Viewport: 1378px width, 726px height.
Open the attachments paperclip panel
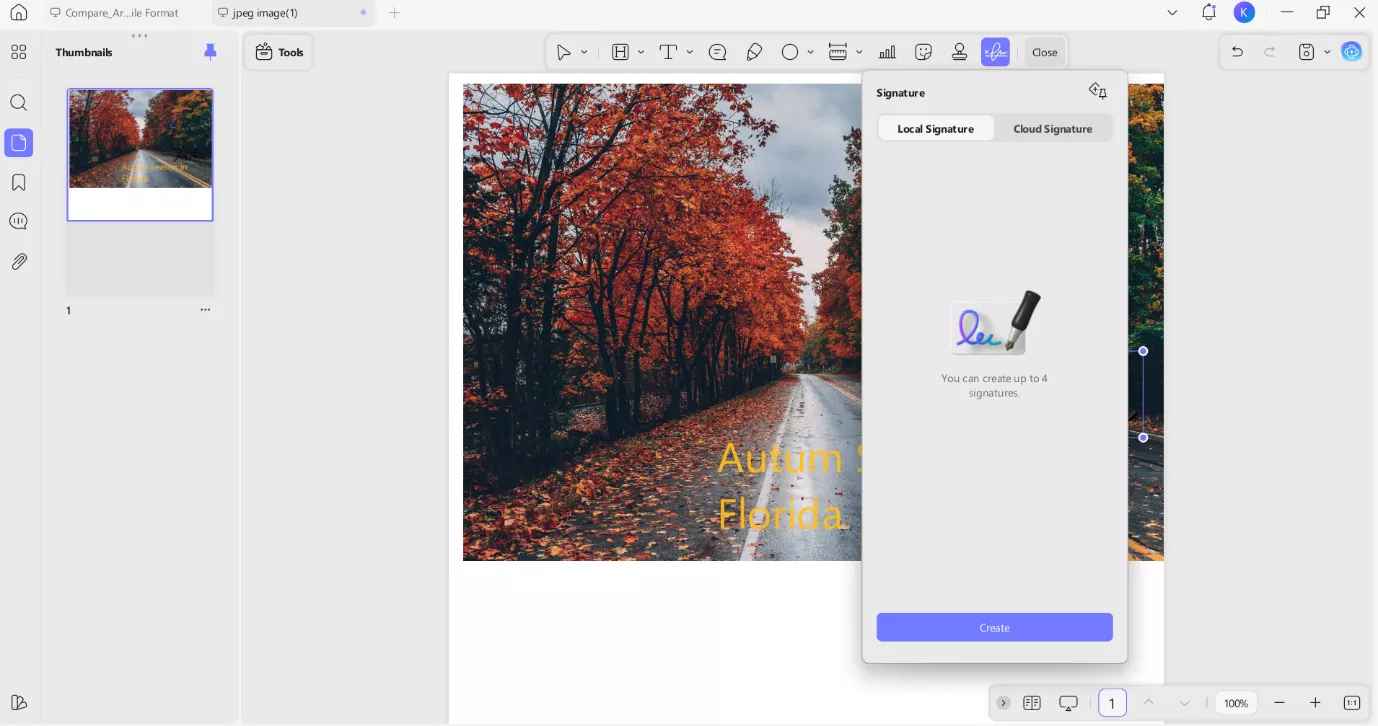(18, 262)
